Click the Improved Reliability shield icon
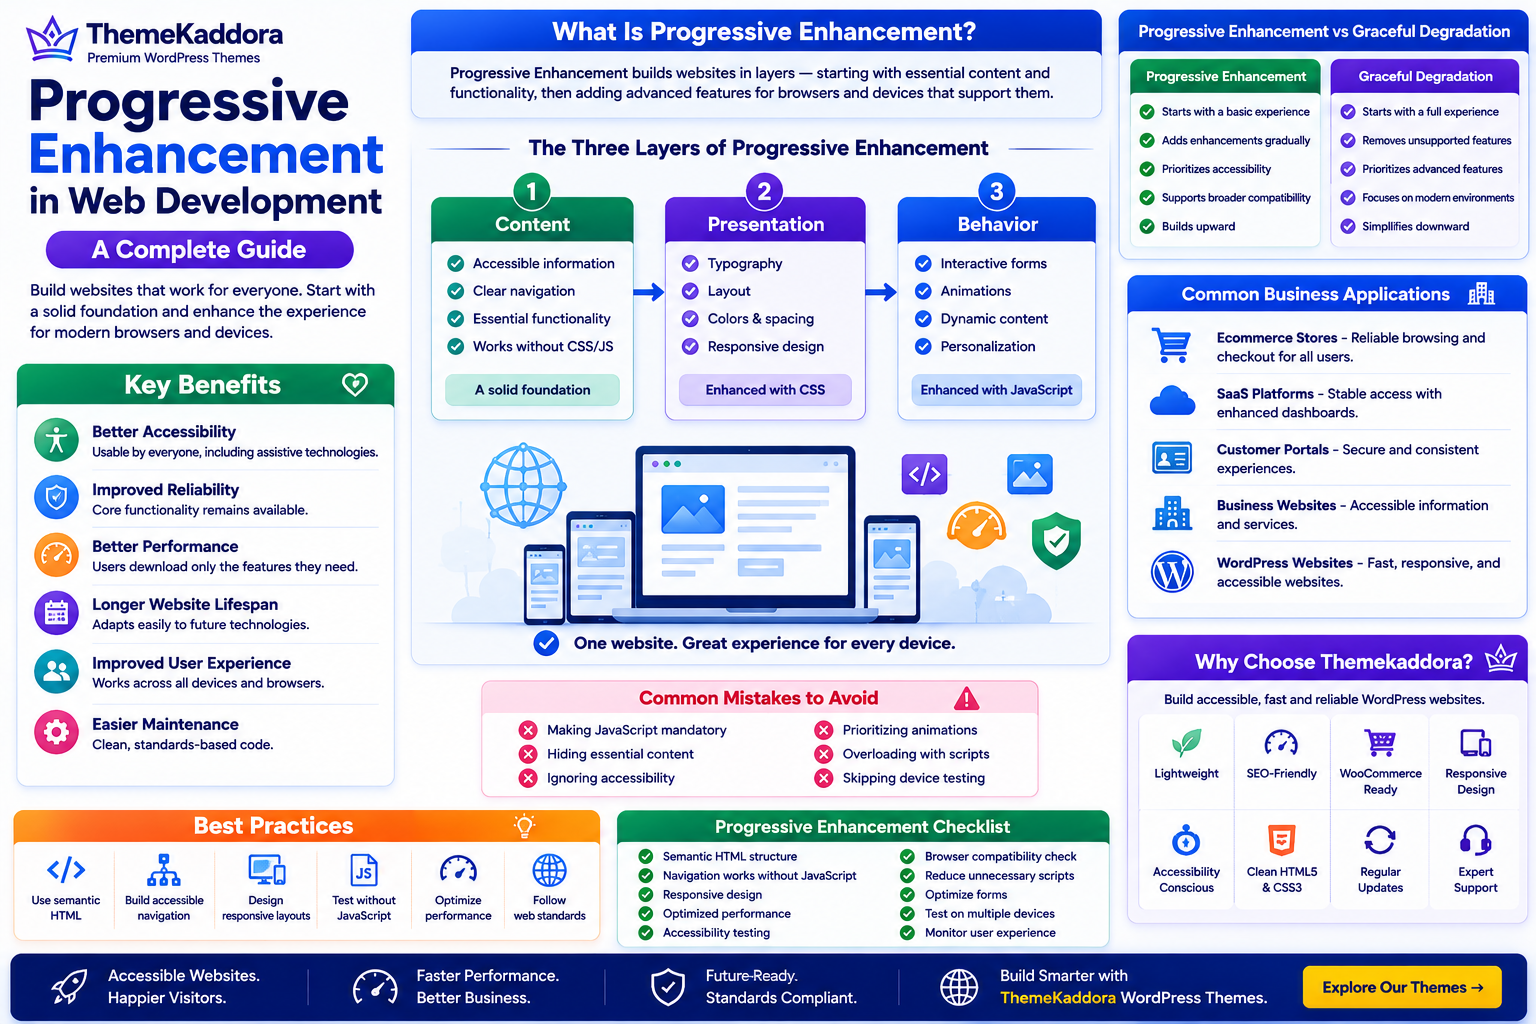Viewport: 1536px width, 1024px height. tap(56, 498)
